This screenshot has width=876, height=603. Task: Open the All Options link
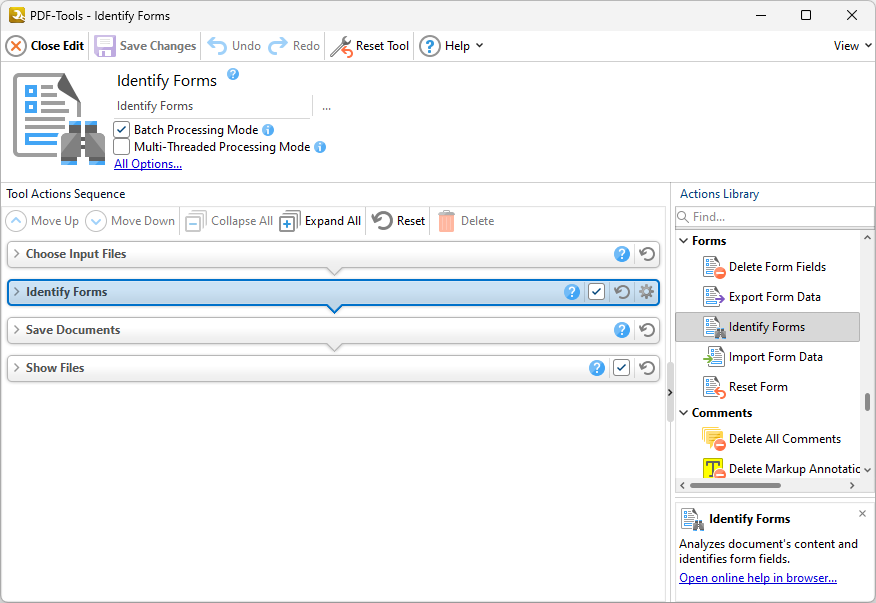[x=148, y=164]
